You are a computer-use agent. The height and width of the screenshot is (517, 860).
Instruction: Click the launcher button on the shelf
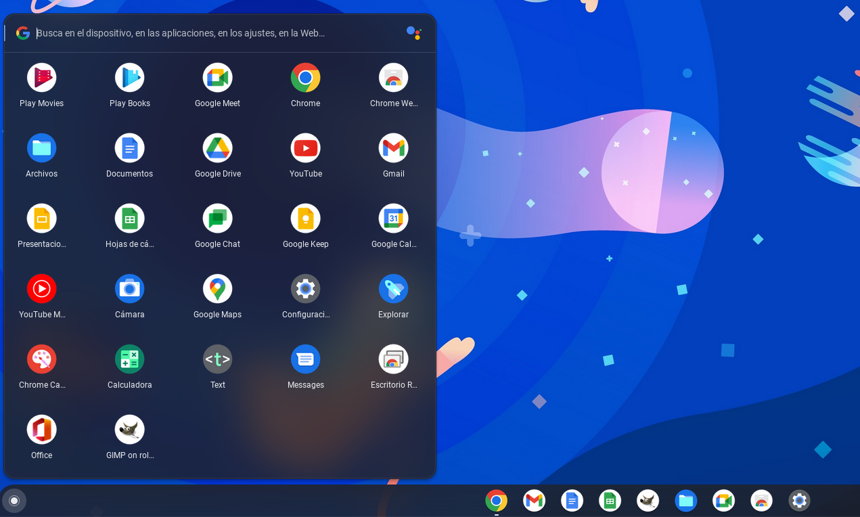[x=14, y=501]
